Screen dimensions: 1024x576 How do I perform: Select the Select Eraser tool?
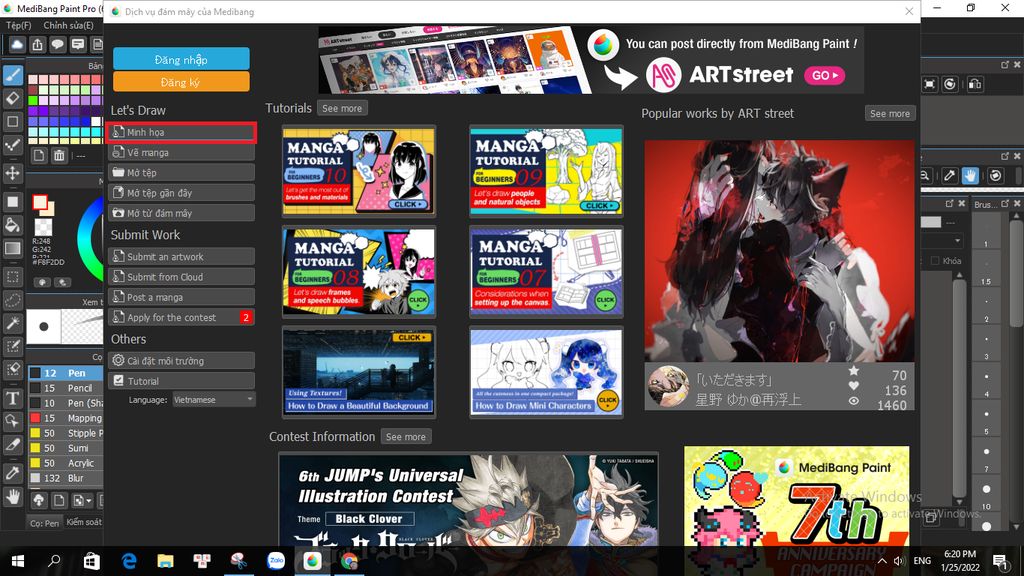click(x=13, y=370)
